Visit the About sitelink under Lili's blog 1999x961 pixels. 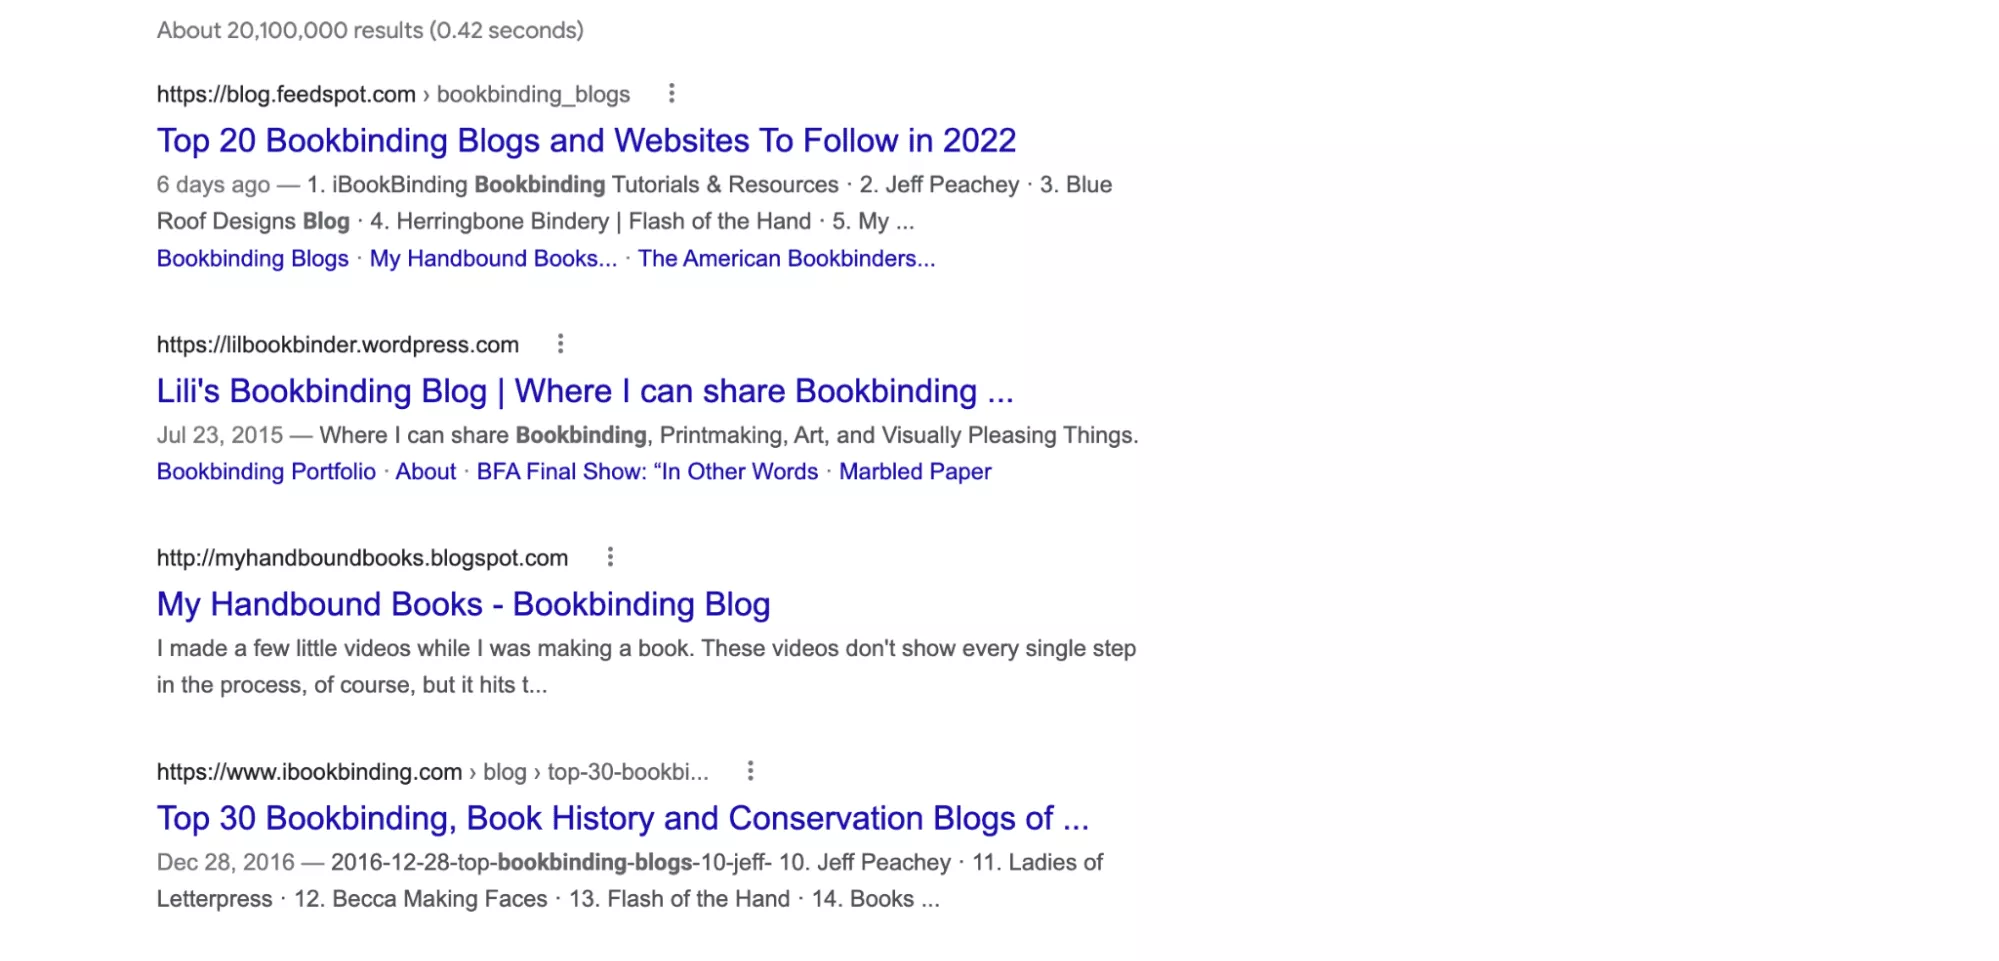(425, 471)
